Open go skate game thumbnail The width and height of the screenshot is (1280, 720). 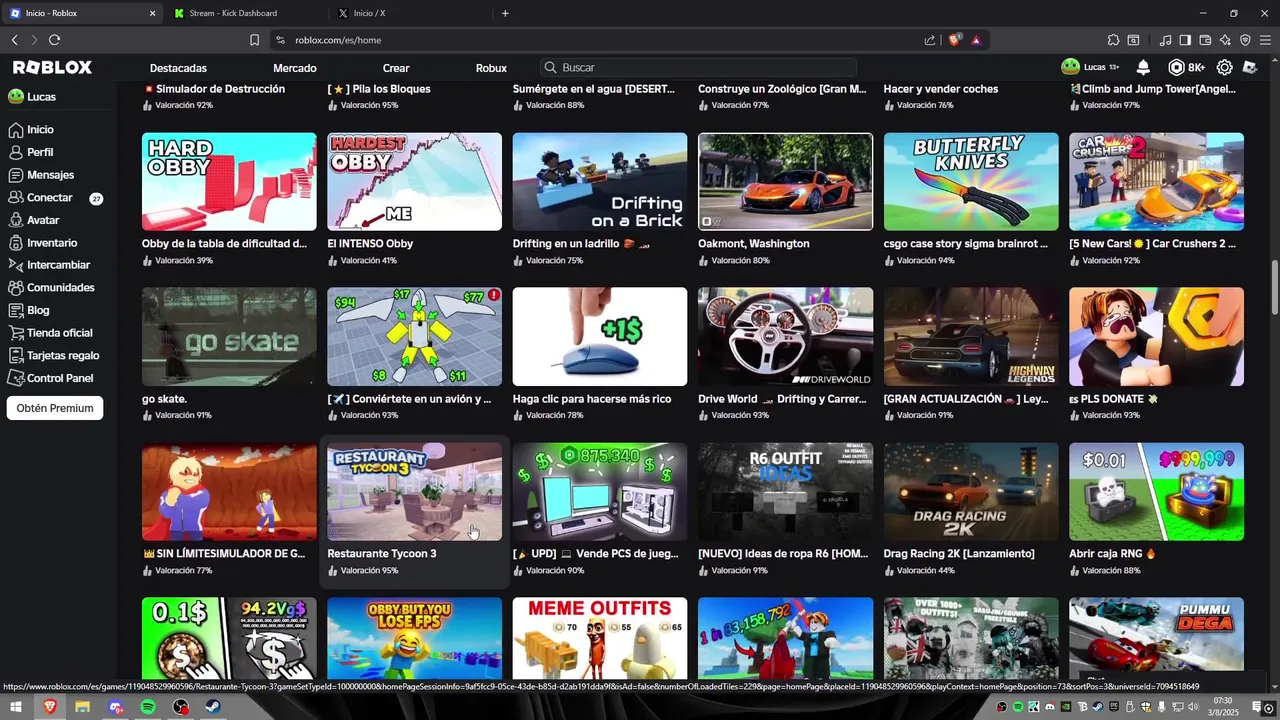pyautogui.click(x=229, y=337)
